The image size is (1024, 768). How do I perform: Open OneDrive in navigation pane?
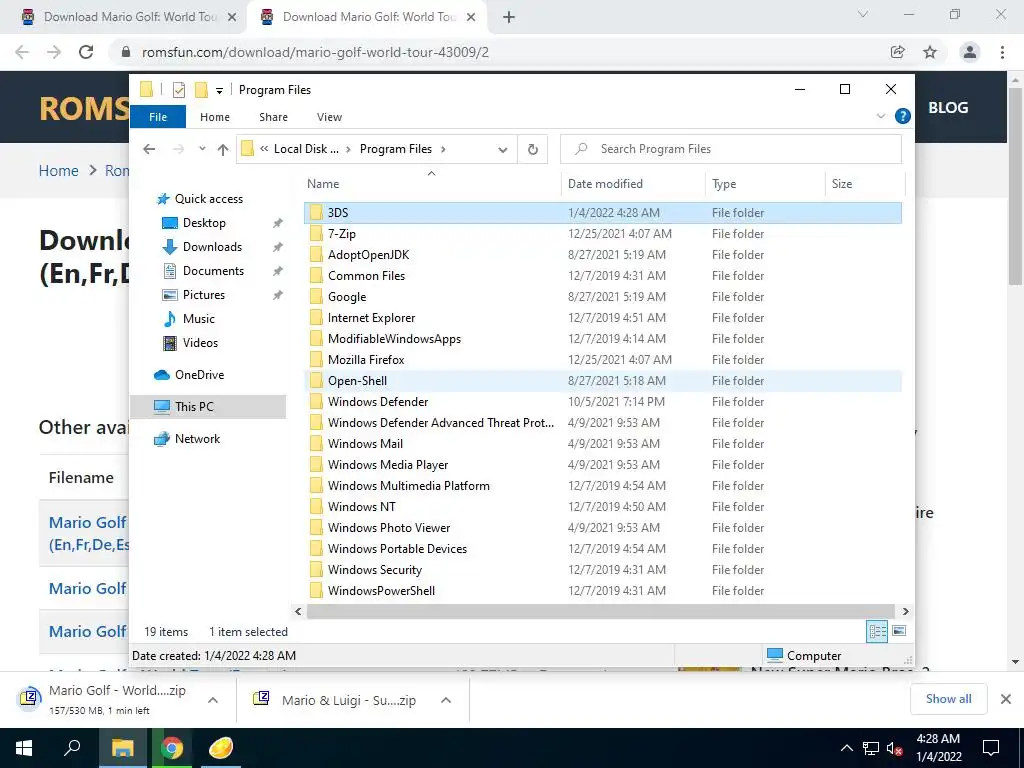199,375
